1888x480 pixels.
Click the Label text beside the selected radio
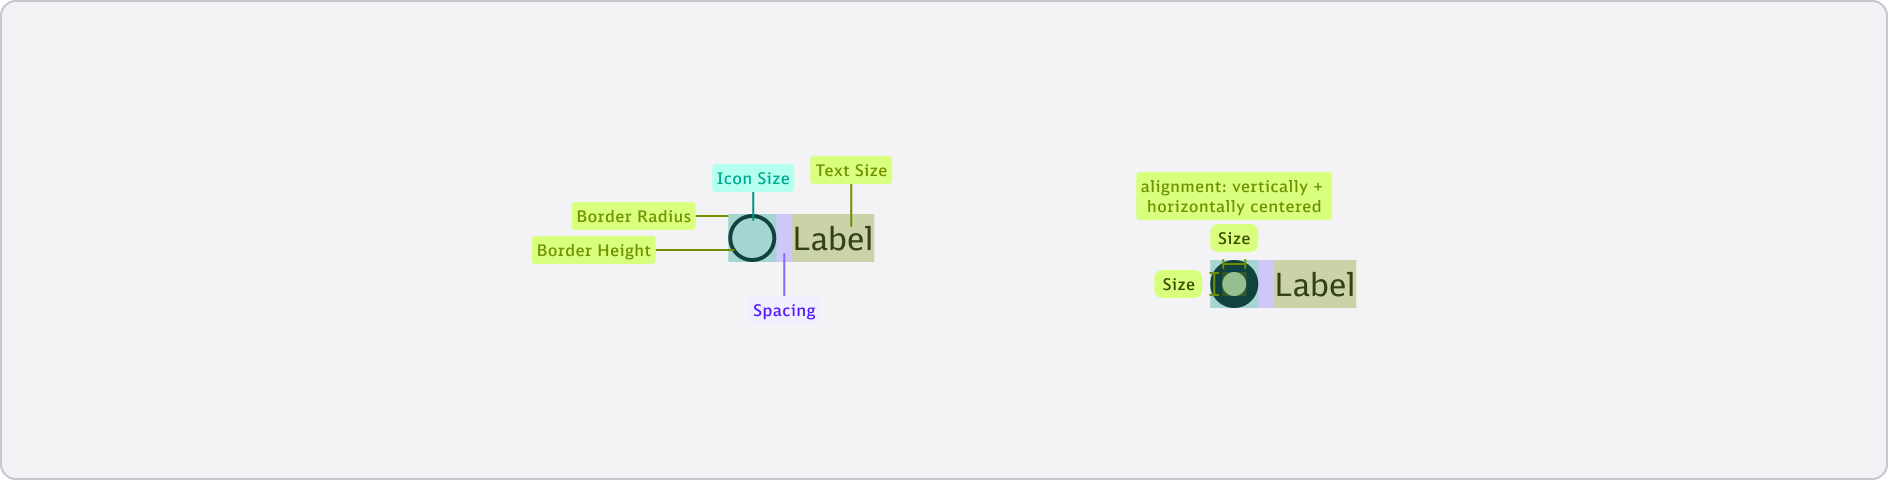(x=1315, y=285)
